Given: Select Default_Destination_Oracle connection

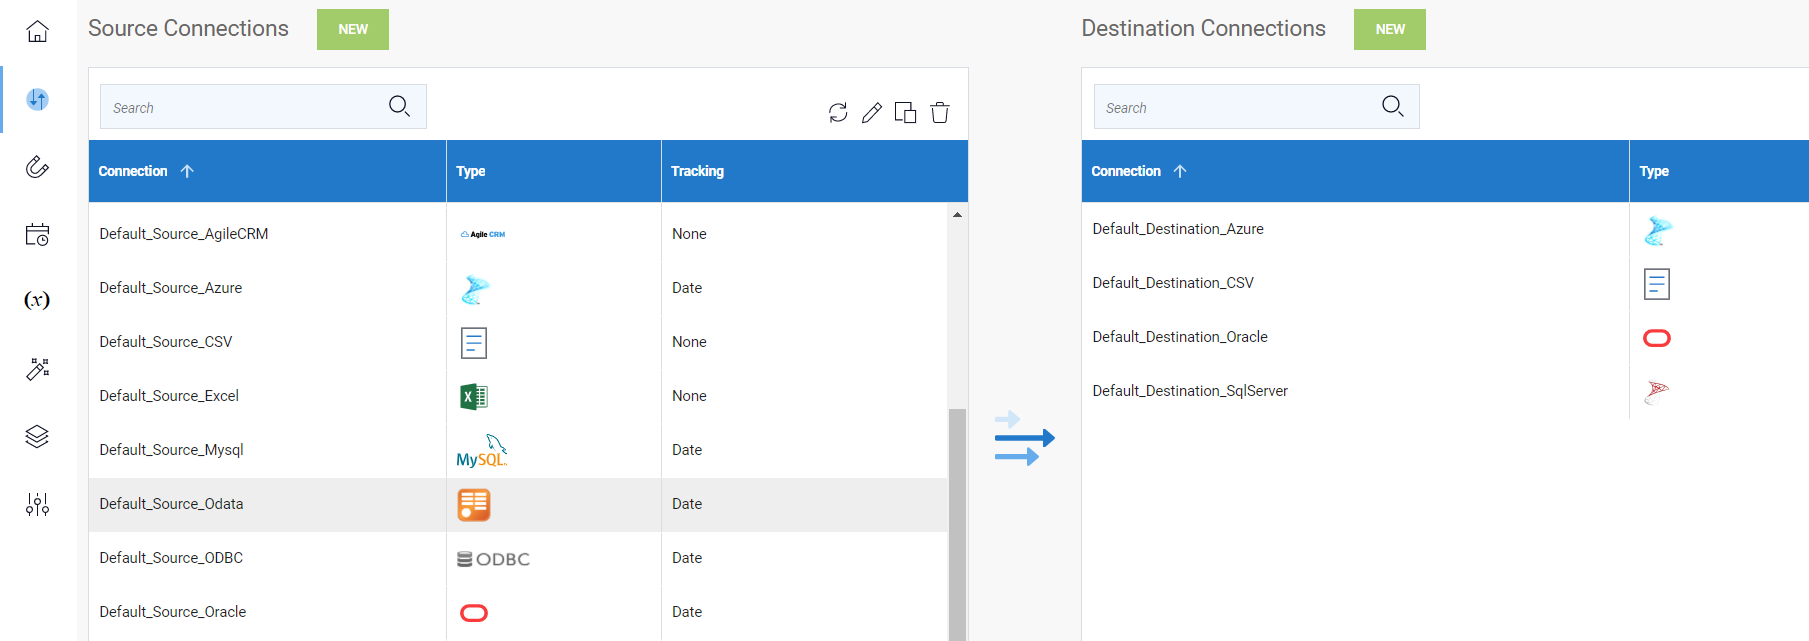Looking at the screenshot, I should (x=1180, y=337).
